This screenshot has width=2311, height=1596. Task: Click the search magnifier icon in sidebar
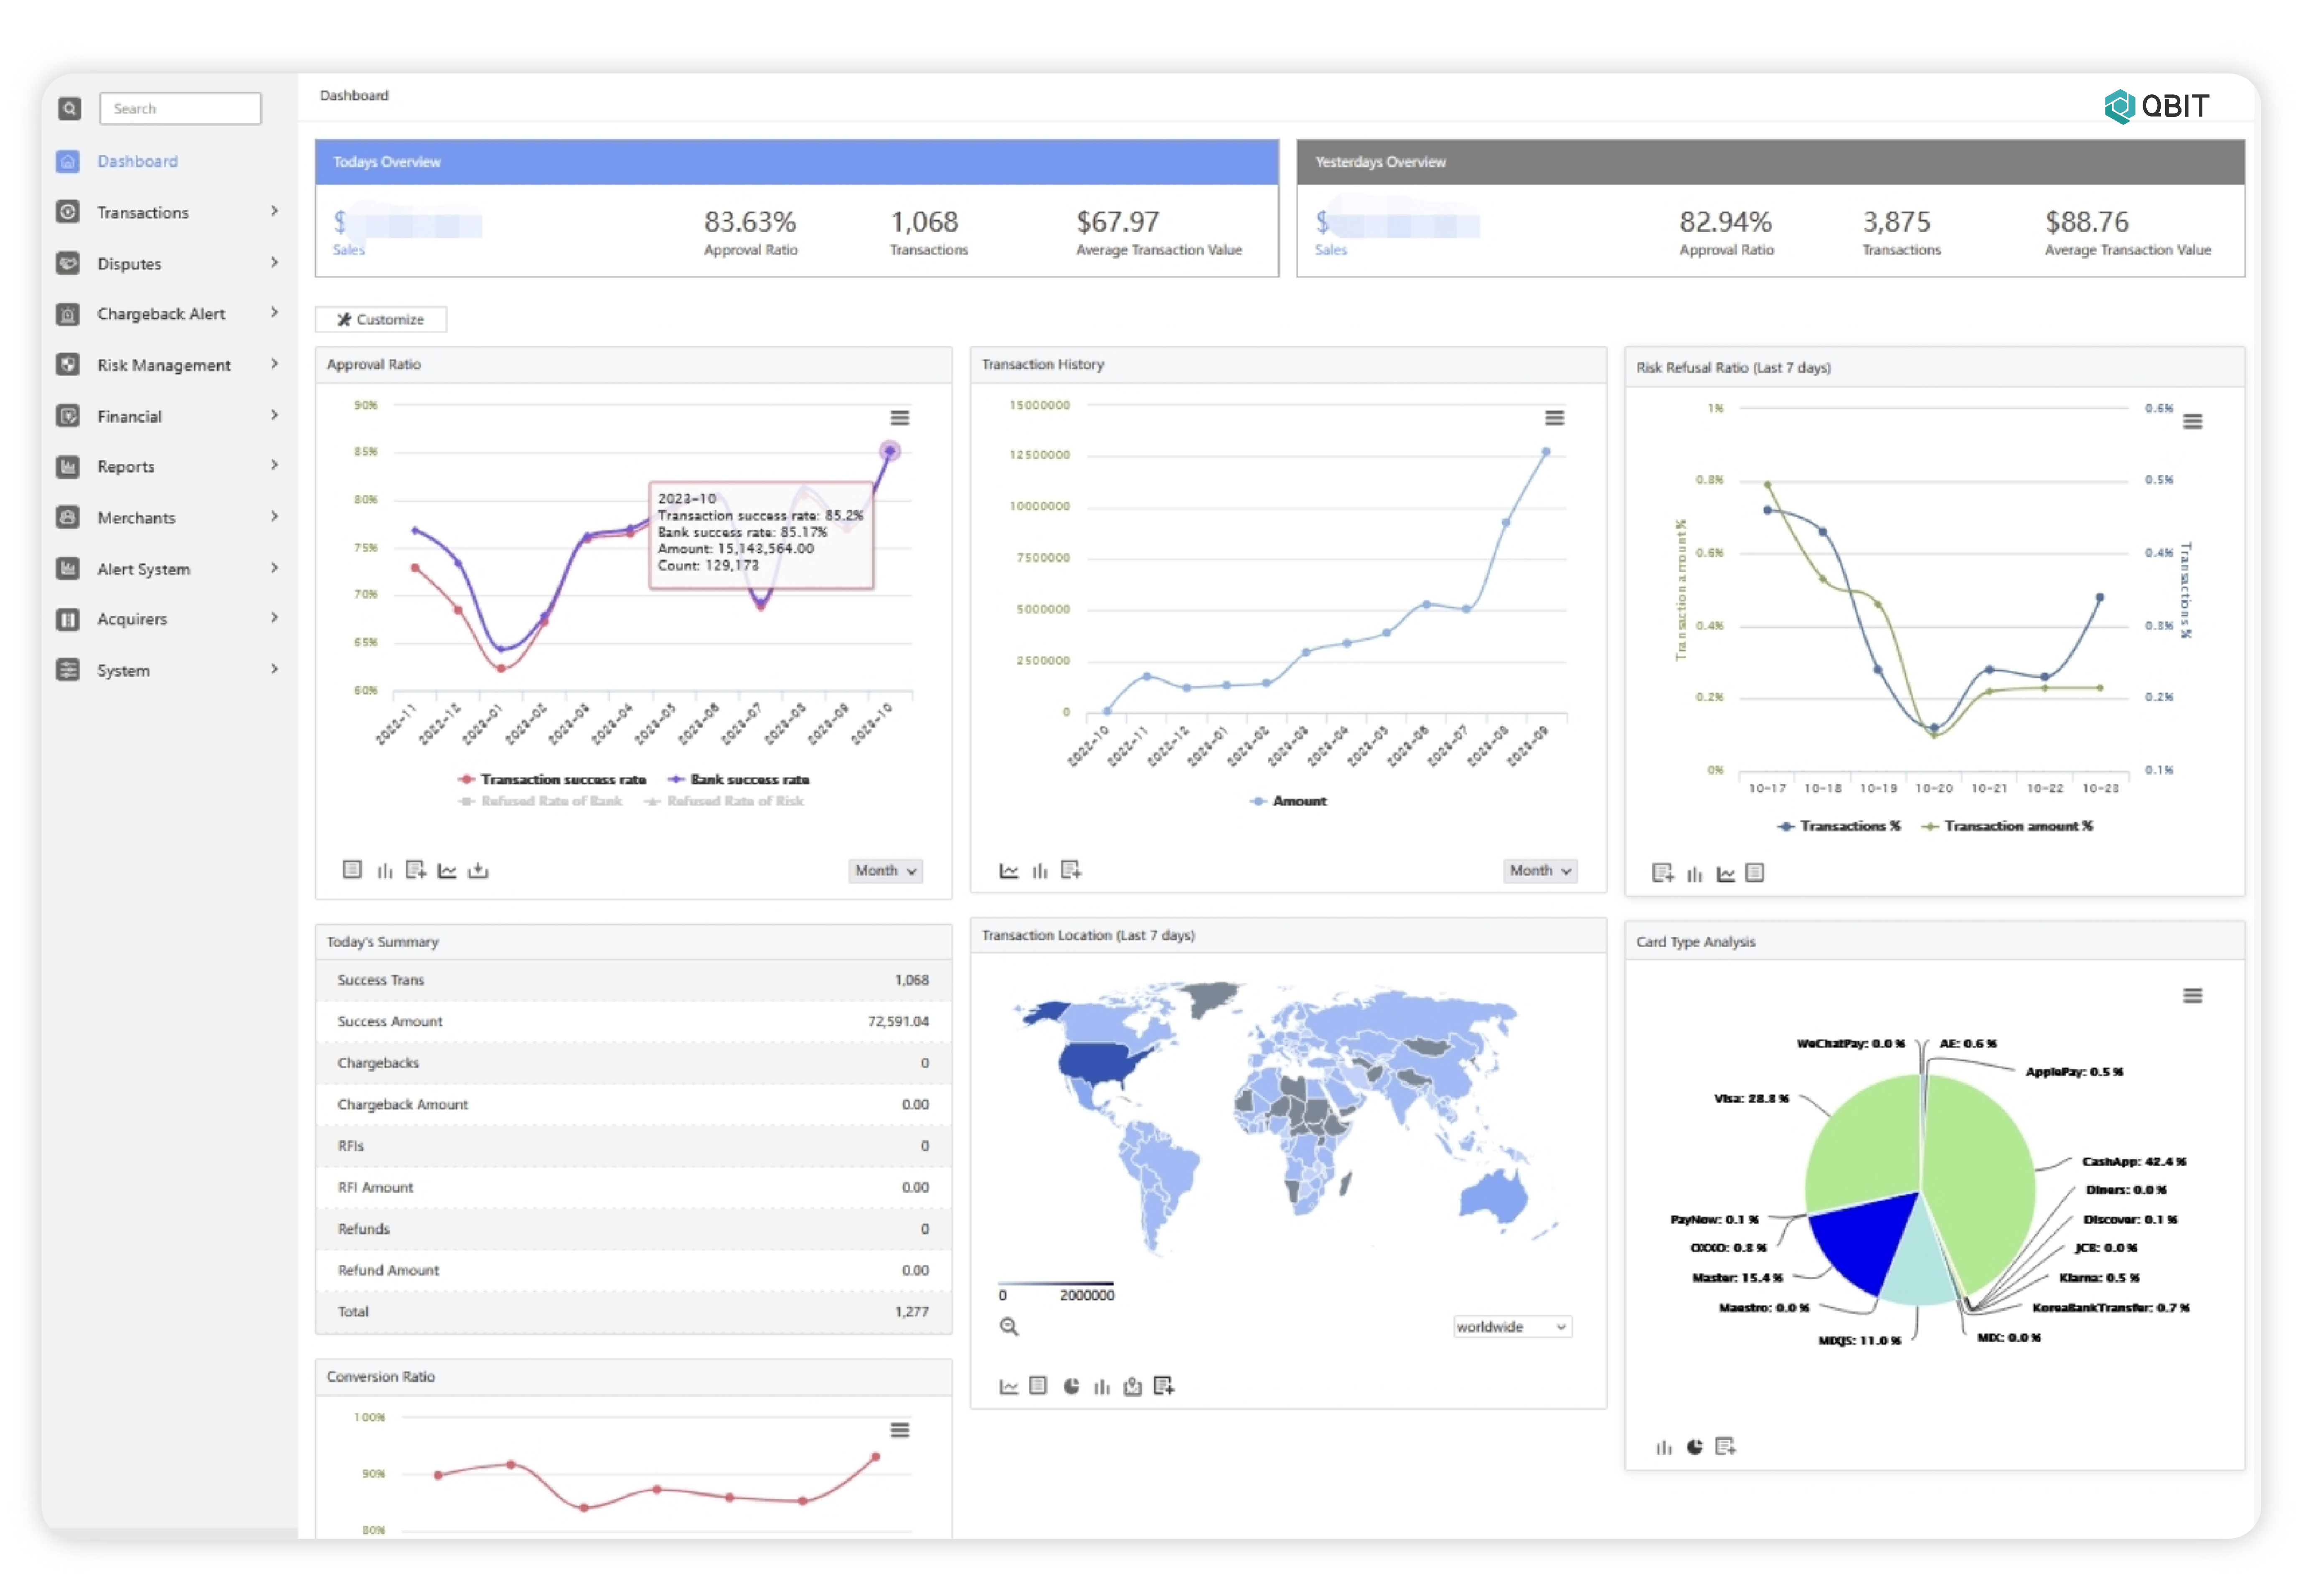(x=69, y=108)
